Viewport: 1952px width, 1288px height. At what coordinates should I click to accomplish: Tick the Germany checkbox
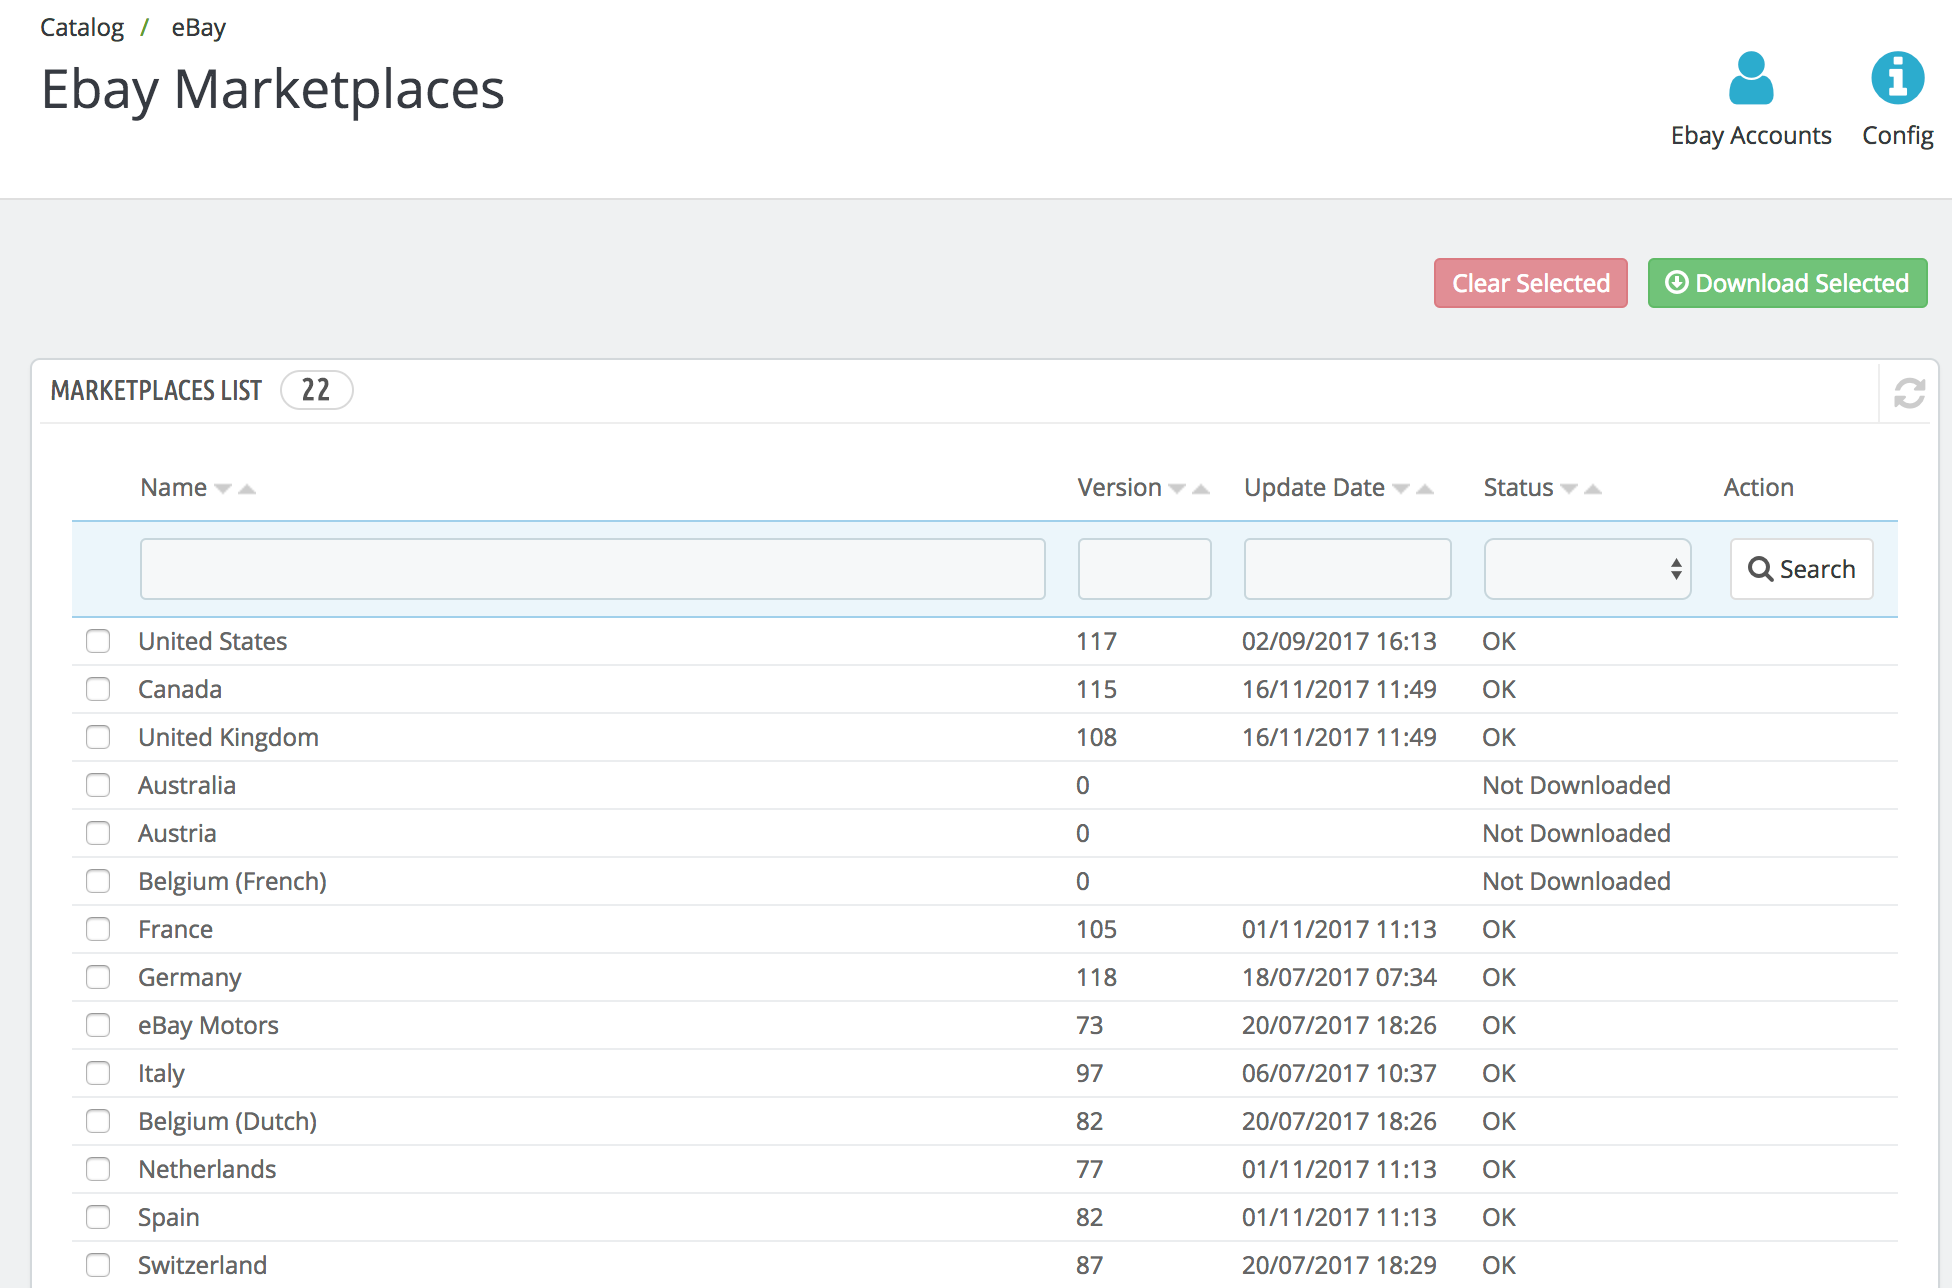(98, 977)
